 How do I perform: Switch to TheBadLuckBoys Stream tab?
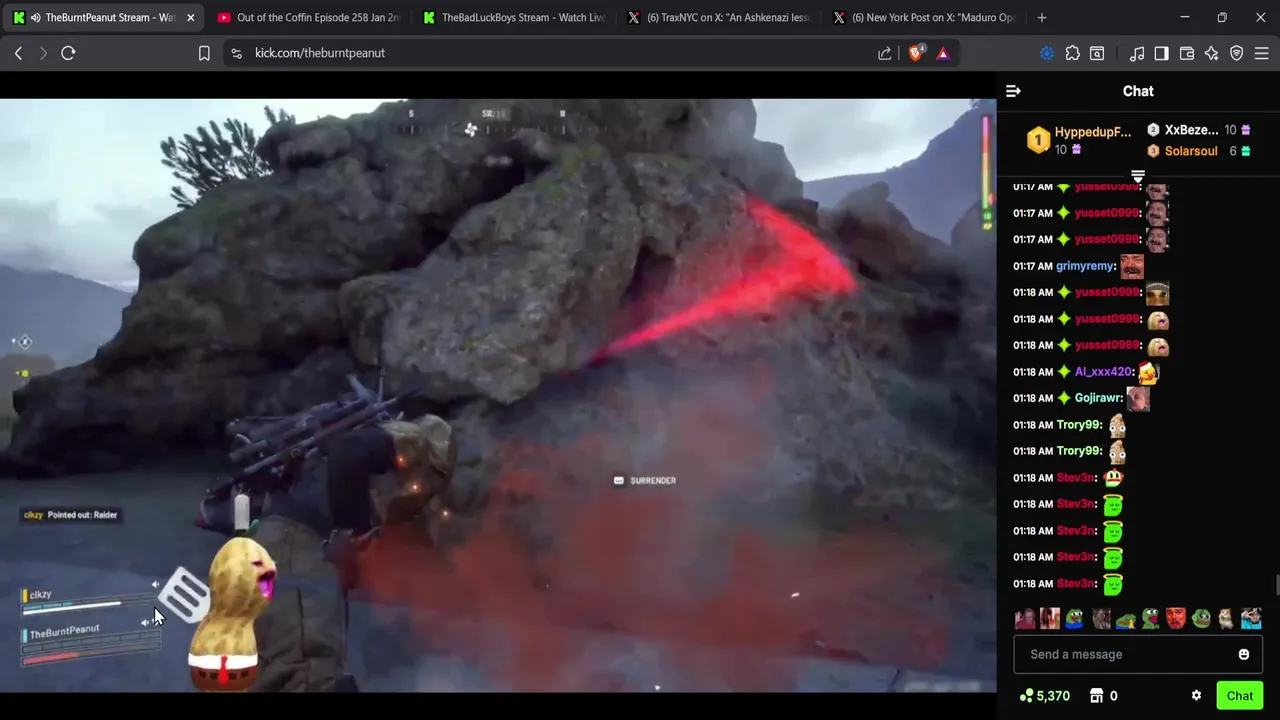(x=514, y=18)
